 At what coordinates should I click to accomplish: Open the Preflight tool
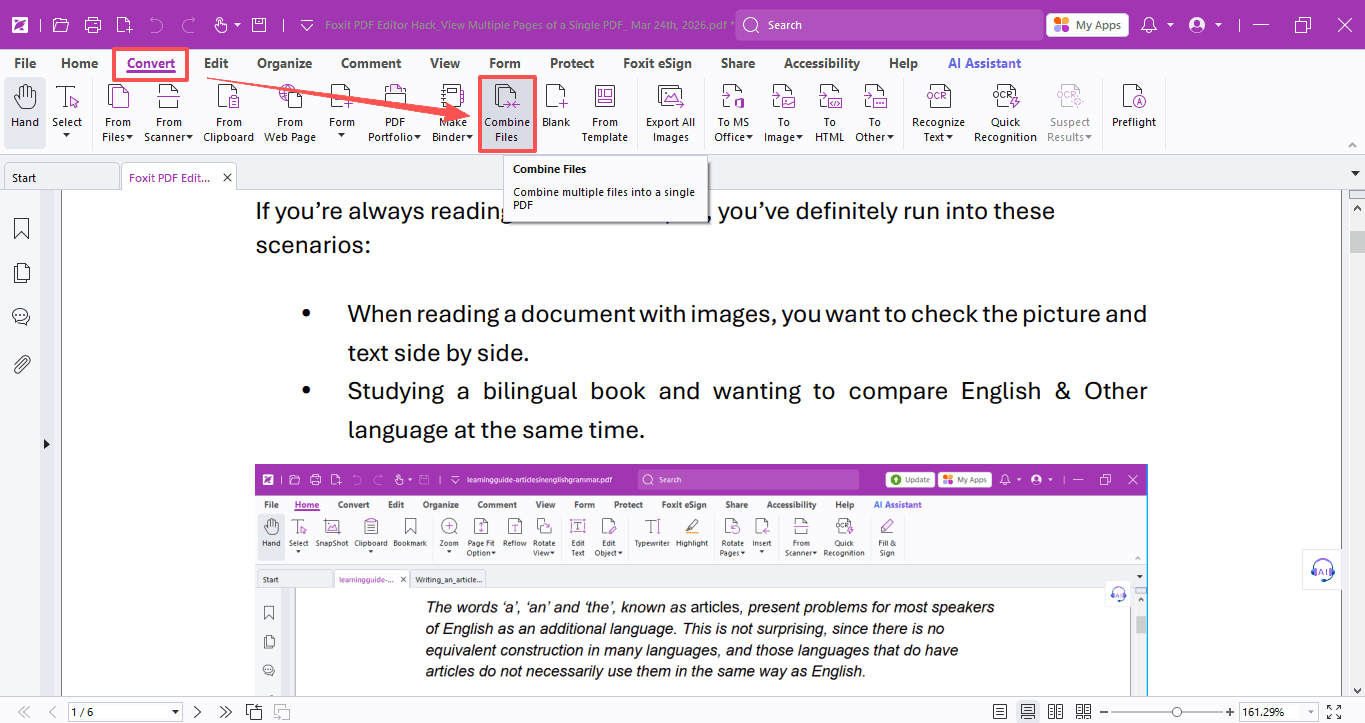point(1134,106)
